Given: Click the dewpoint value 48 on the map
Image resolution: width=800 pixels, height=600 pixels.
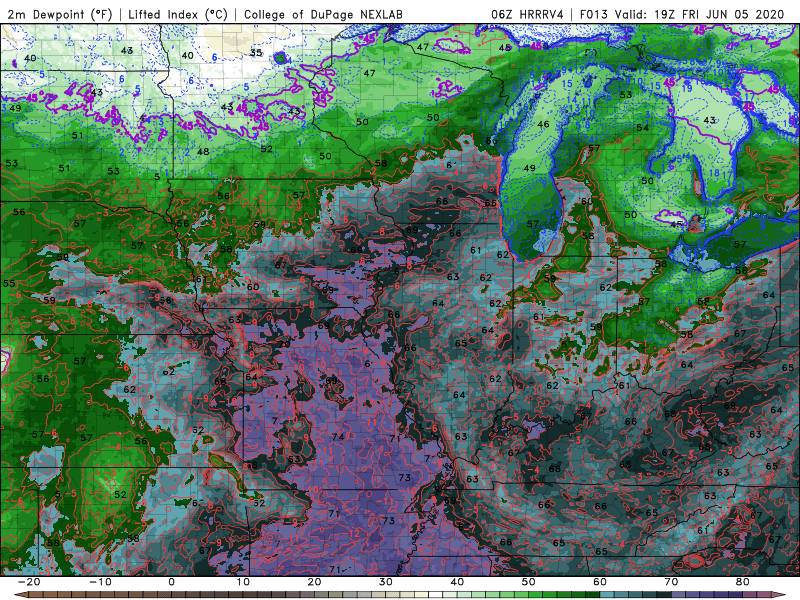Looking at the screenshot, I should point(203,152).
